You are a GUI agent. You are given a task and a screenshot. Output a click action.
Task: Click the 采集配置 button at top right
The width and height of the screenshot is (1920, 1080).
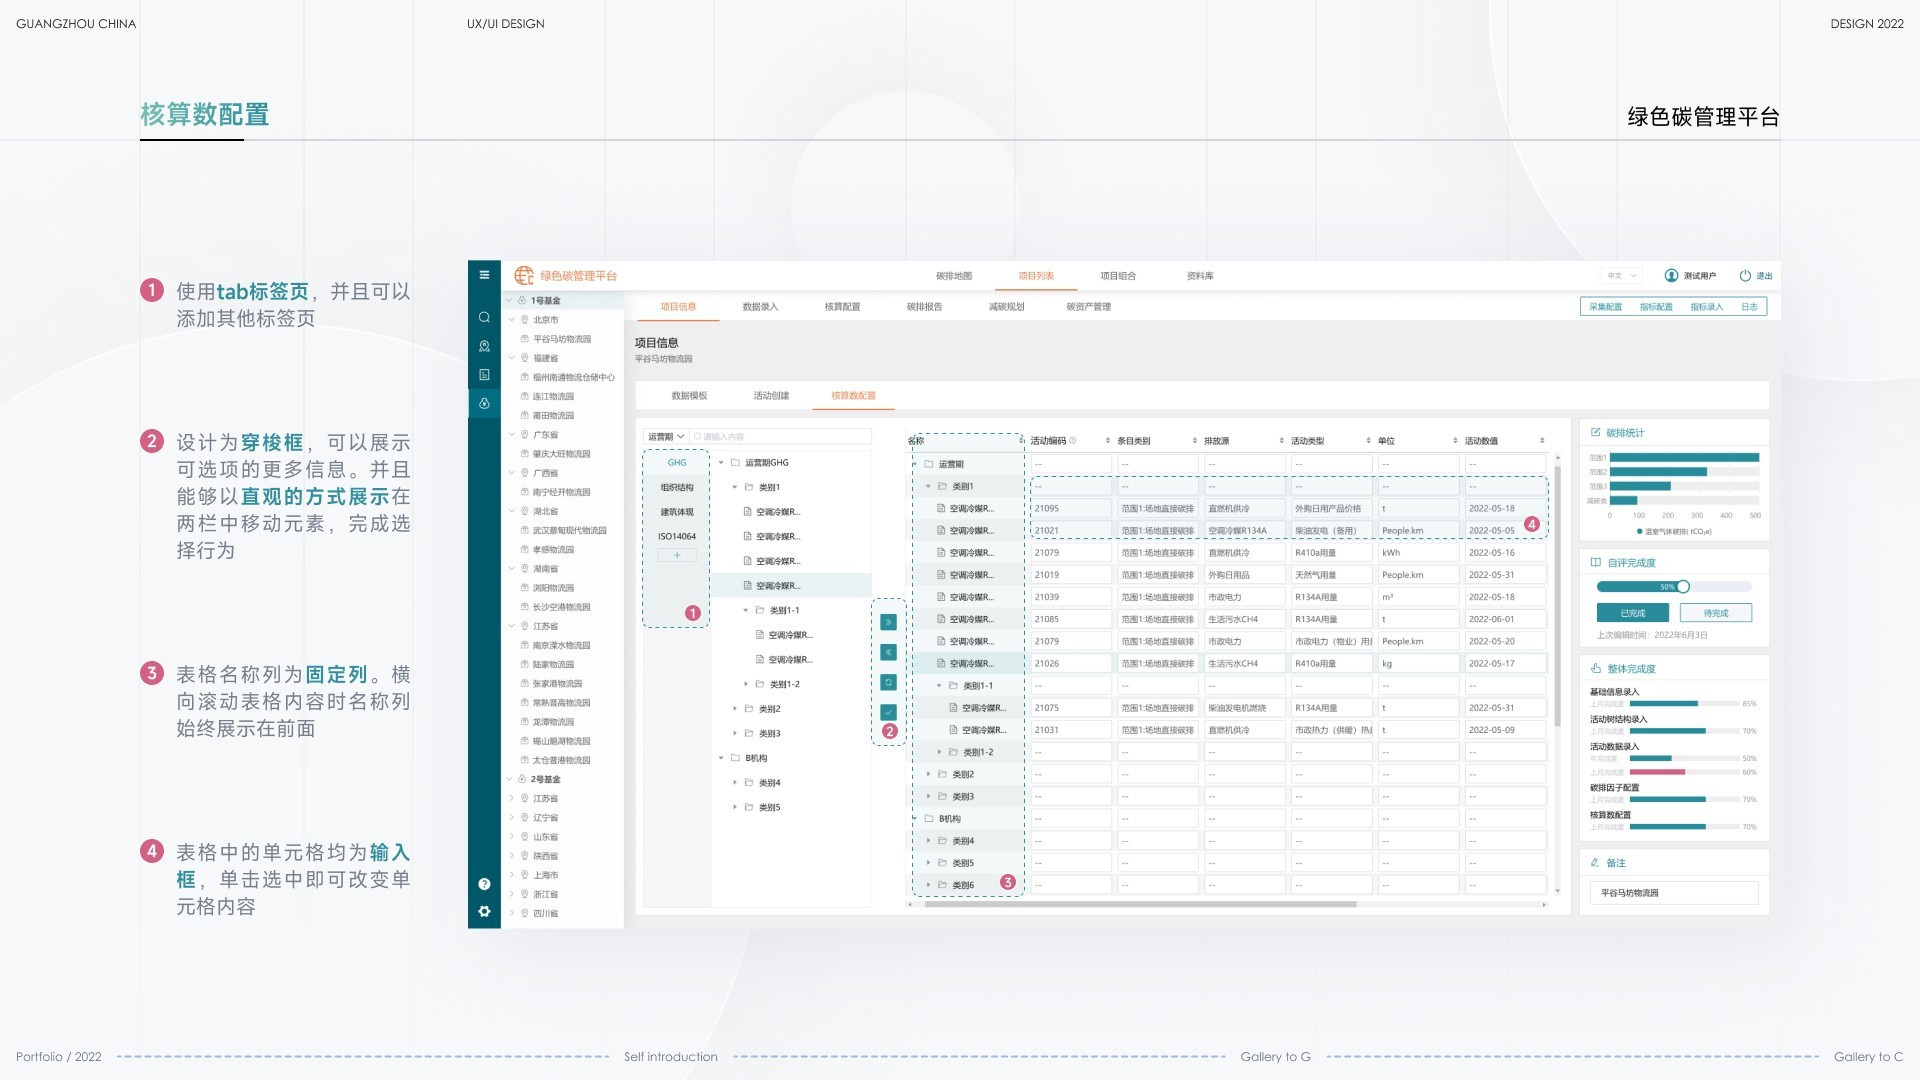tap(1606, 307)
